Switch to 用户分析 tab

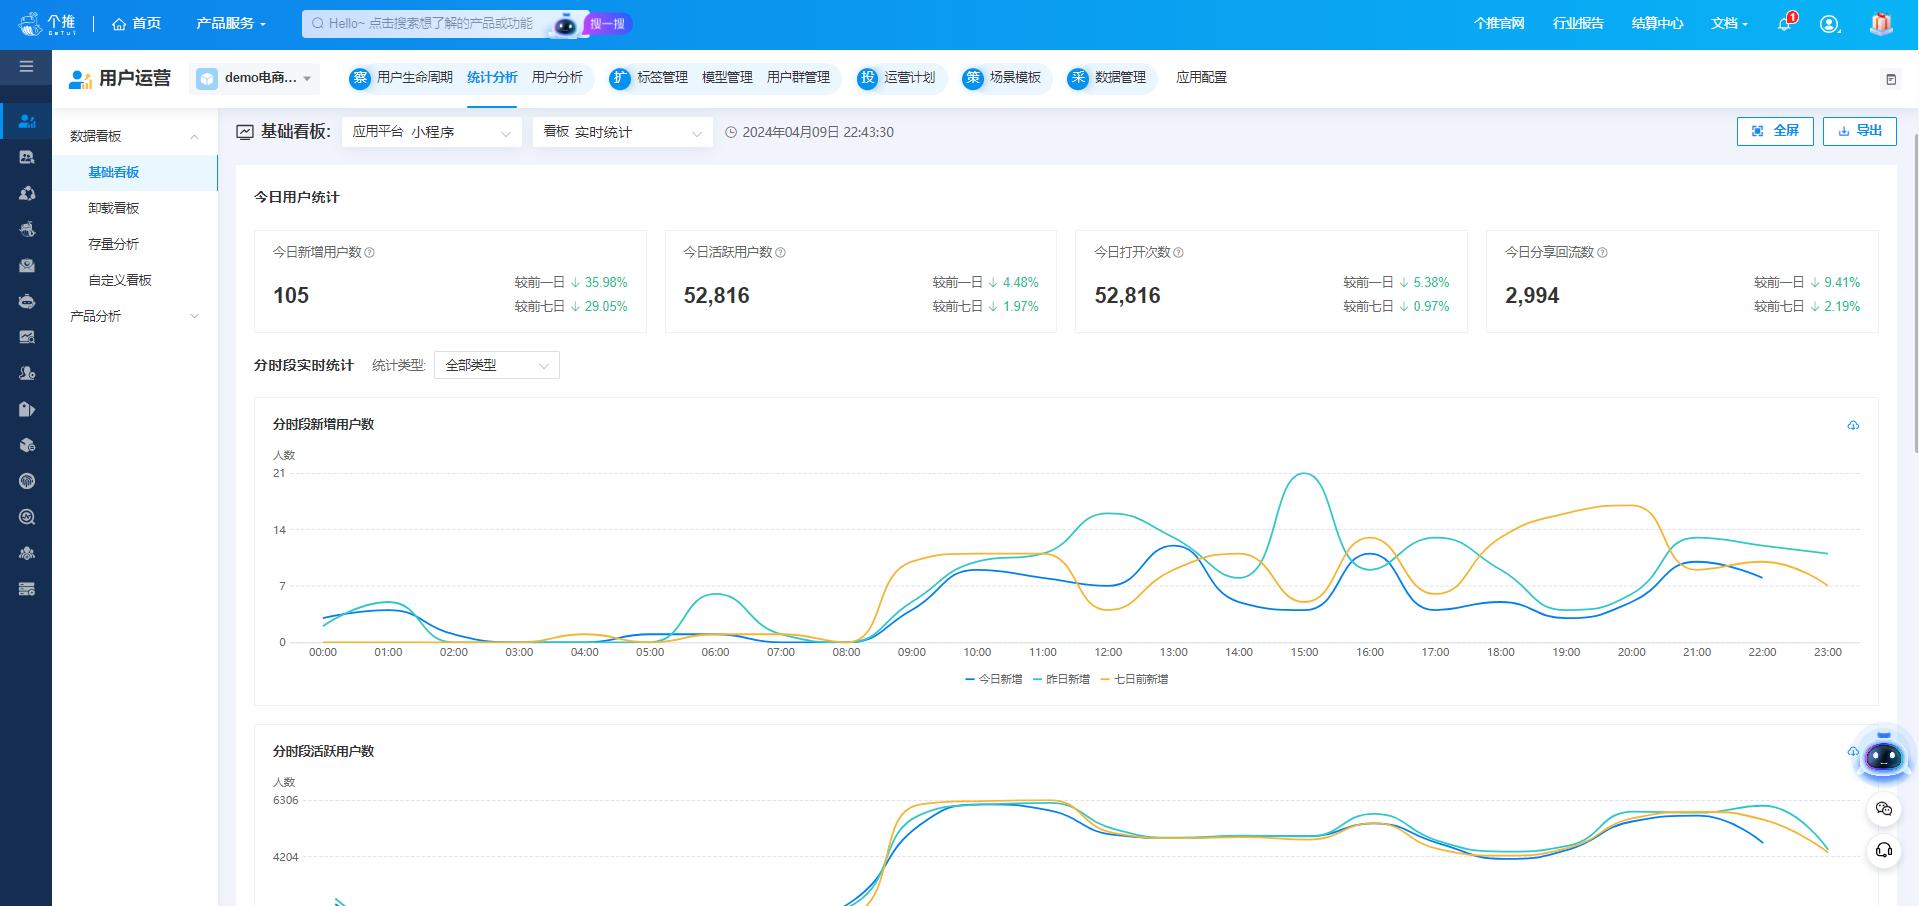(557, 77)
